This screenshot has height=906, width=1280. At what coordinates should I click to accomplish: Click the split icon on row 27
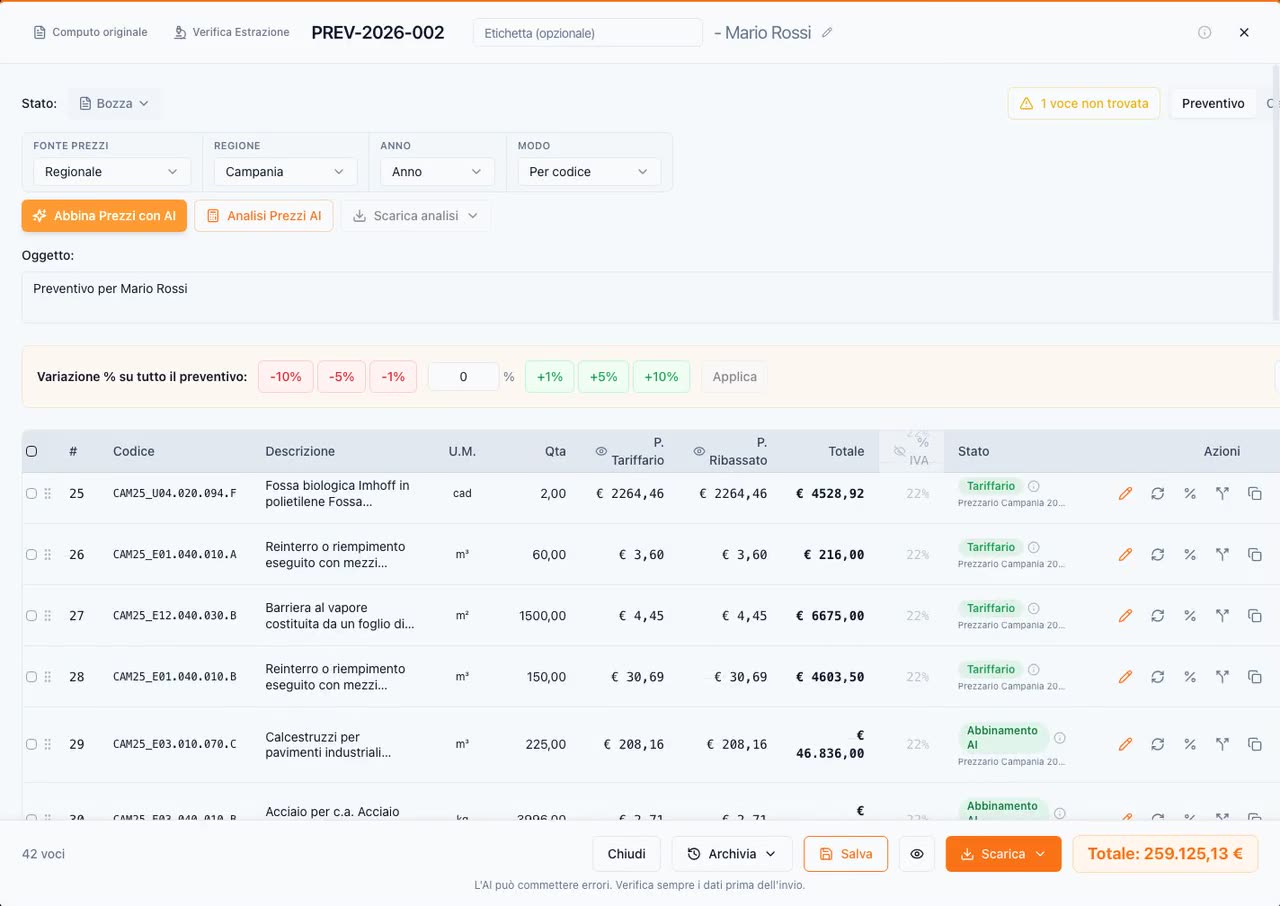[1222, 615]
